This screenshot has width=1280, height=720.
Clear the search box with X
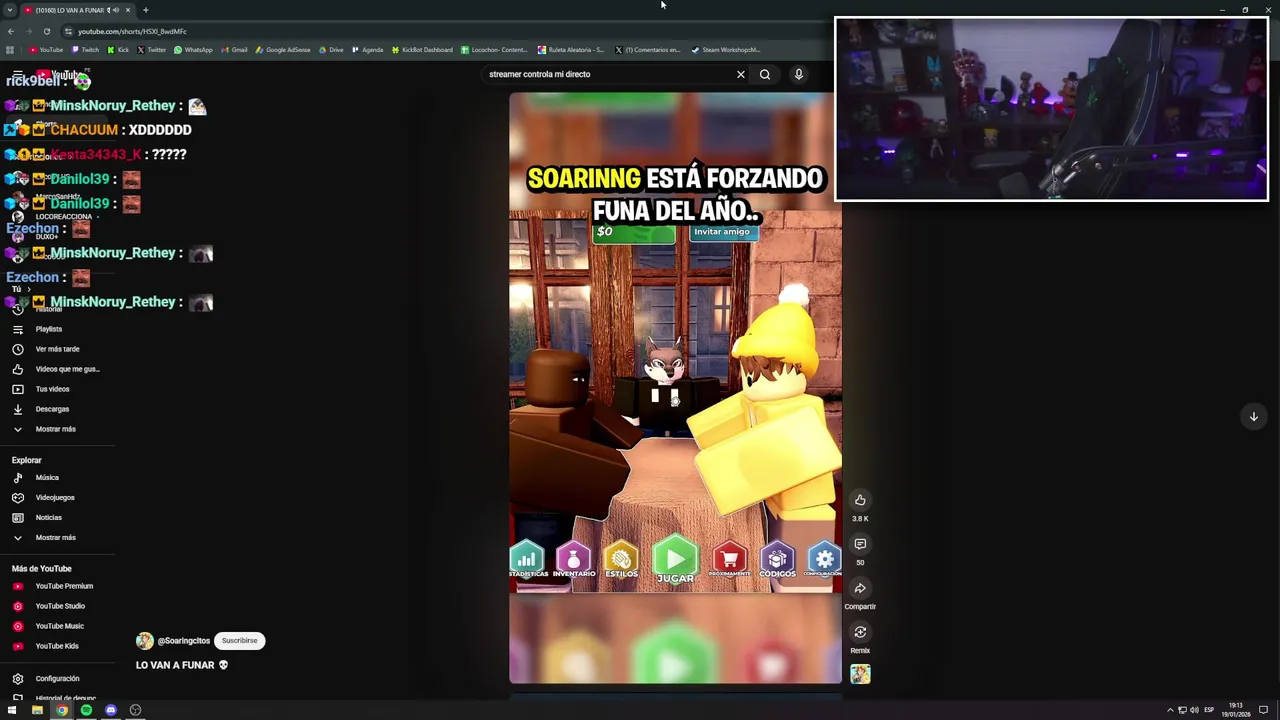coord(741,74)
